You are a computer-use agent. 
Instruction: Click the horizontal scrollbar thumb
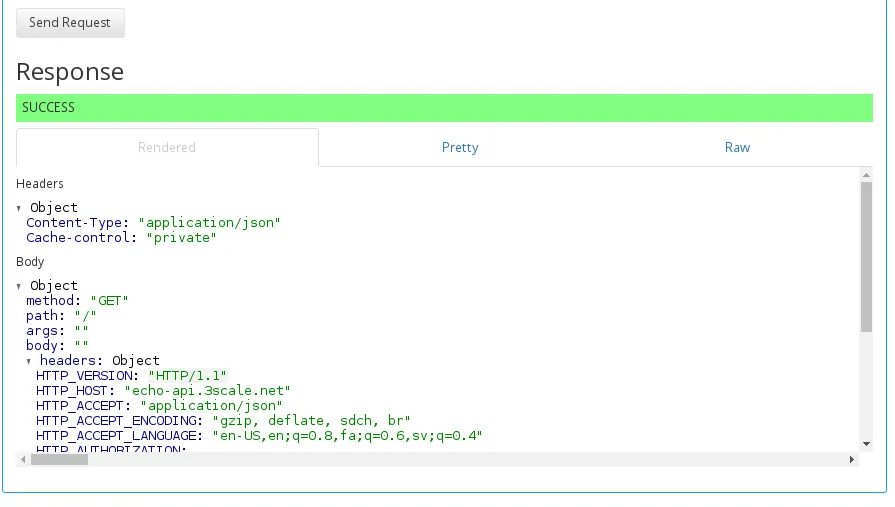click(x=59, y=460)
